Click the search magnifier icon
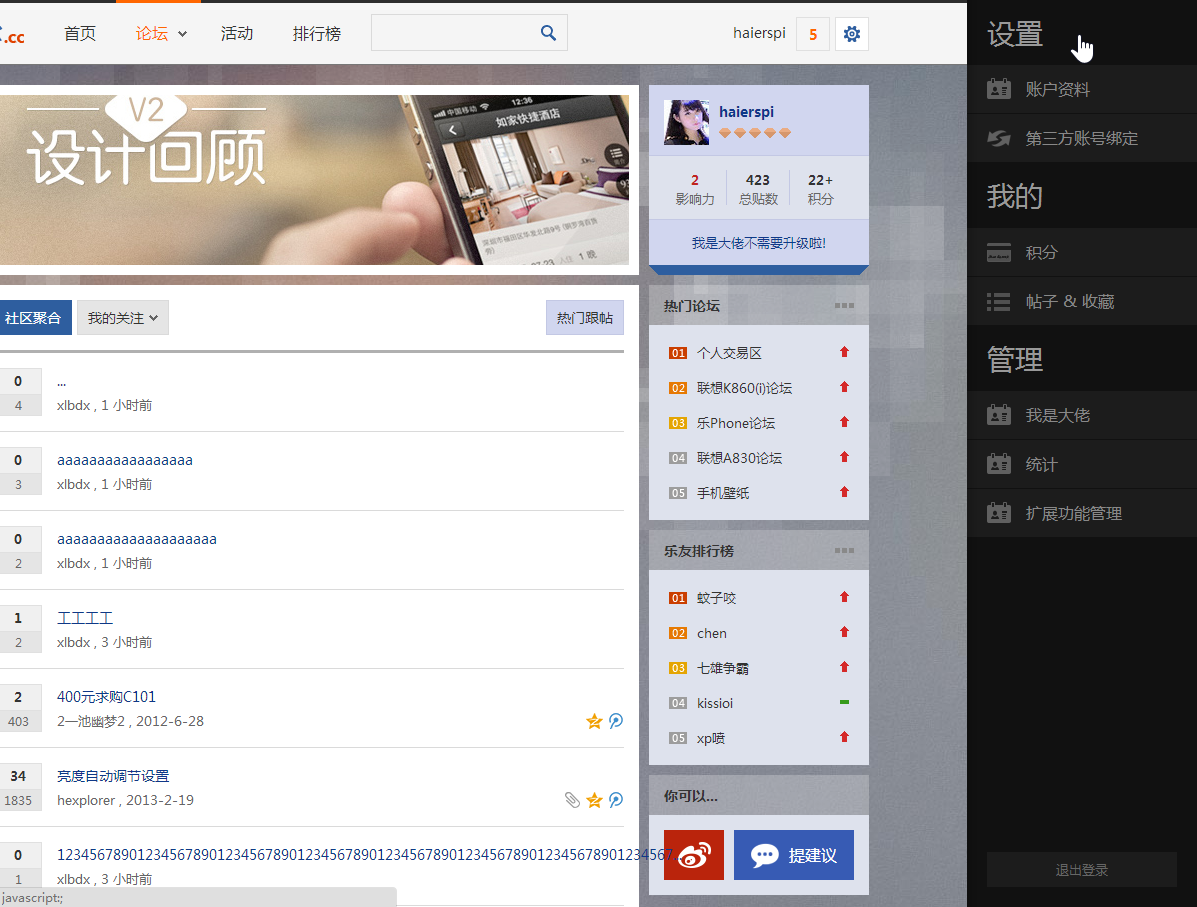This screenshot has height=907, width=1197. [x=548, y=33]
